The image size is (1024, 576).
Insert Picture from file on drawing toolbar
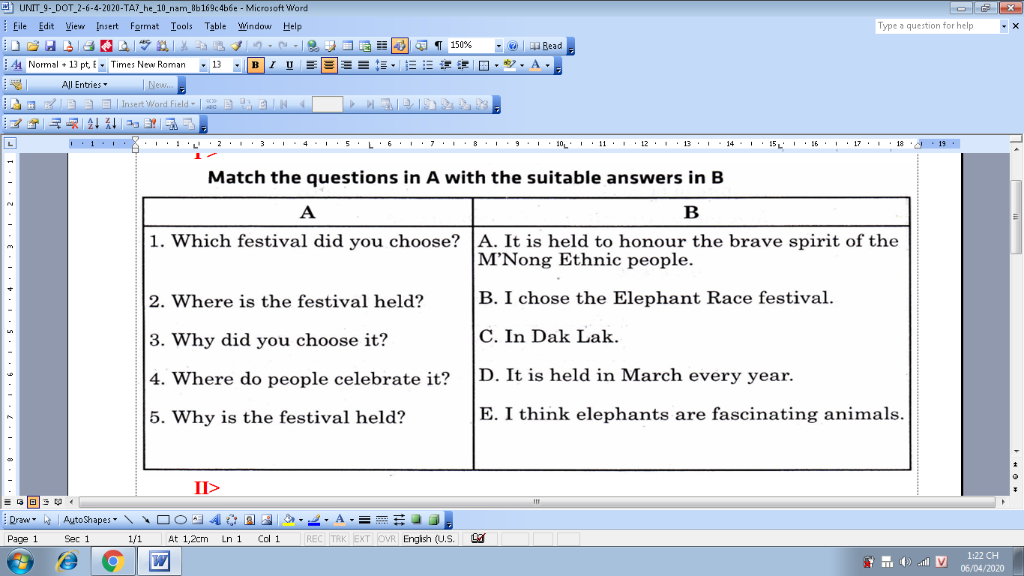click(266, 520)
